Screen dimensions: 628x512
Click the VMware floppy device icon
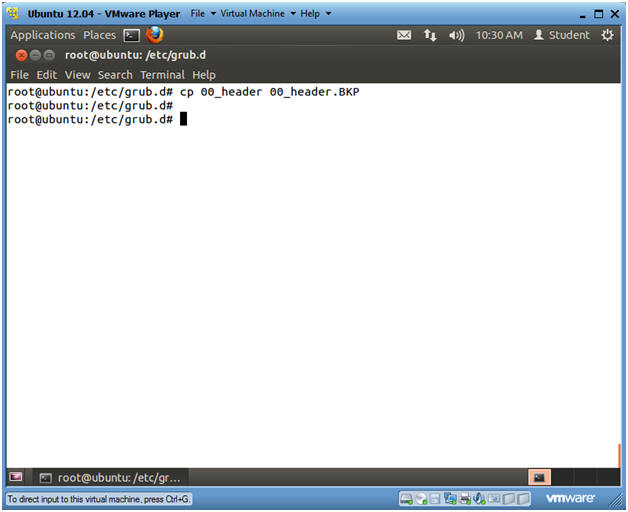435,499
